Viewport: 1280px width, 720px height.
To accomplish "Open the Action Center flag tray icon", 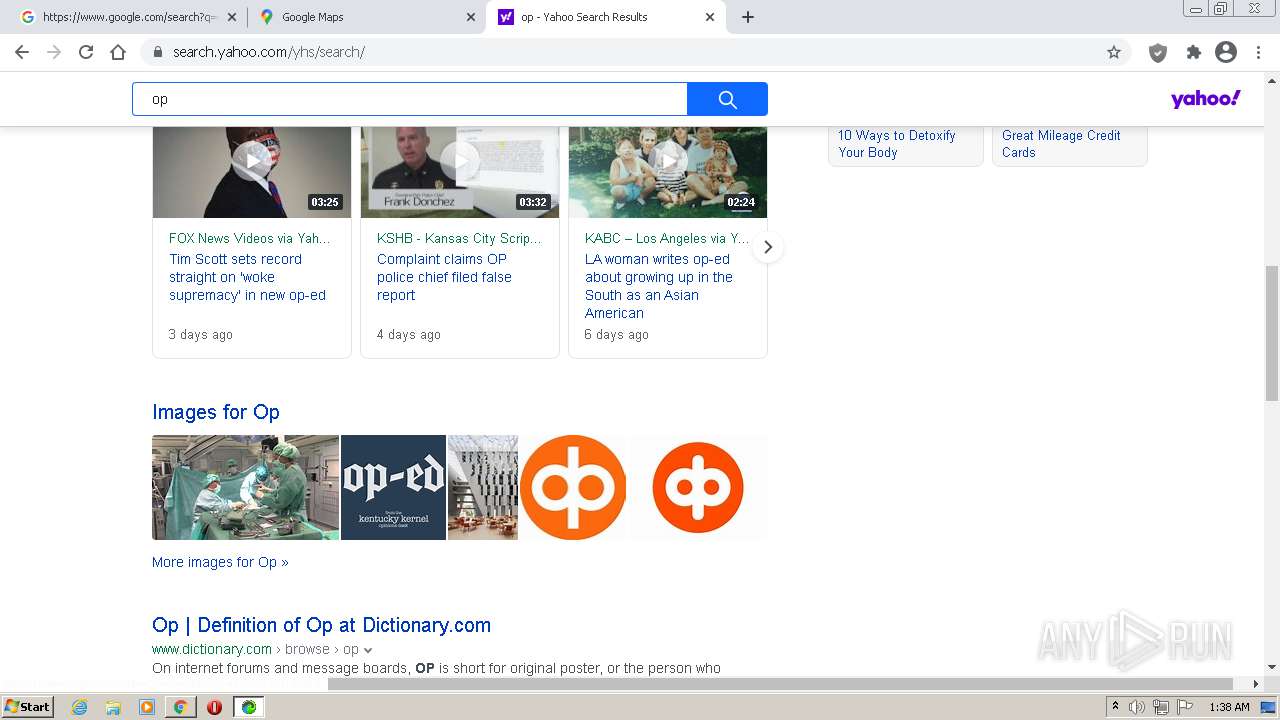I will click(1184, 707).
